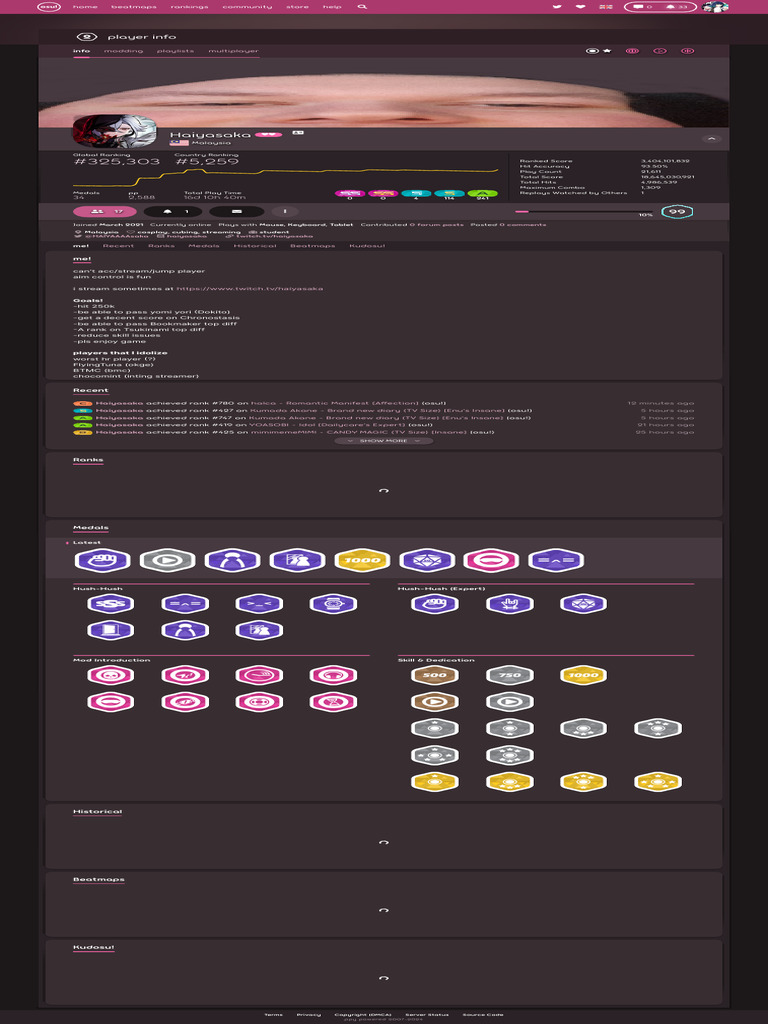Click the profile cover banner image
Image resolution: width=768 pixels, height=1024 pixels.
click(x=383, y=93)
